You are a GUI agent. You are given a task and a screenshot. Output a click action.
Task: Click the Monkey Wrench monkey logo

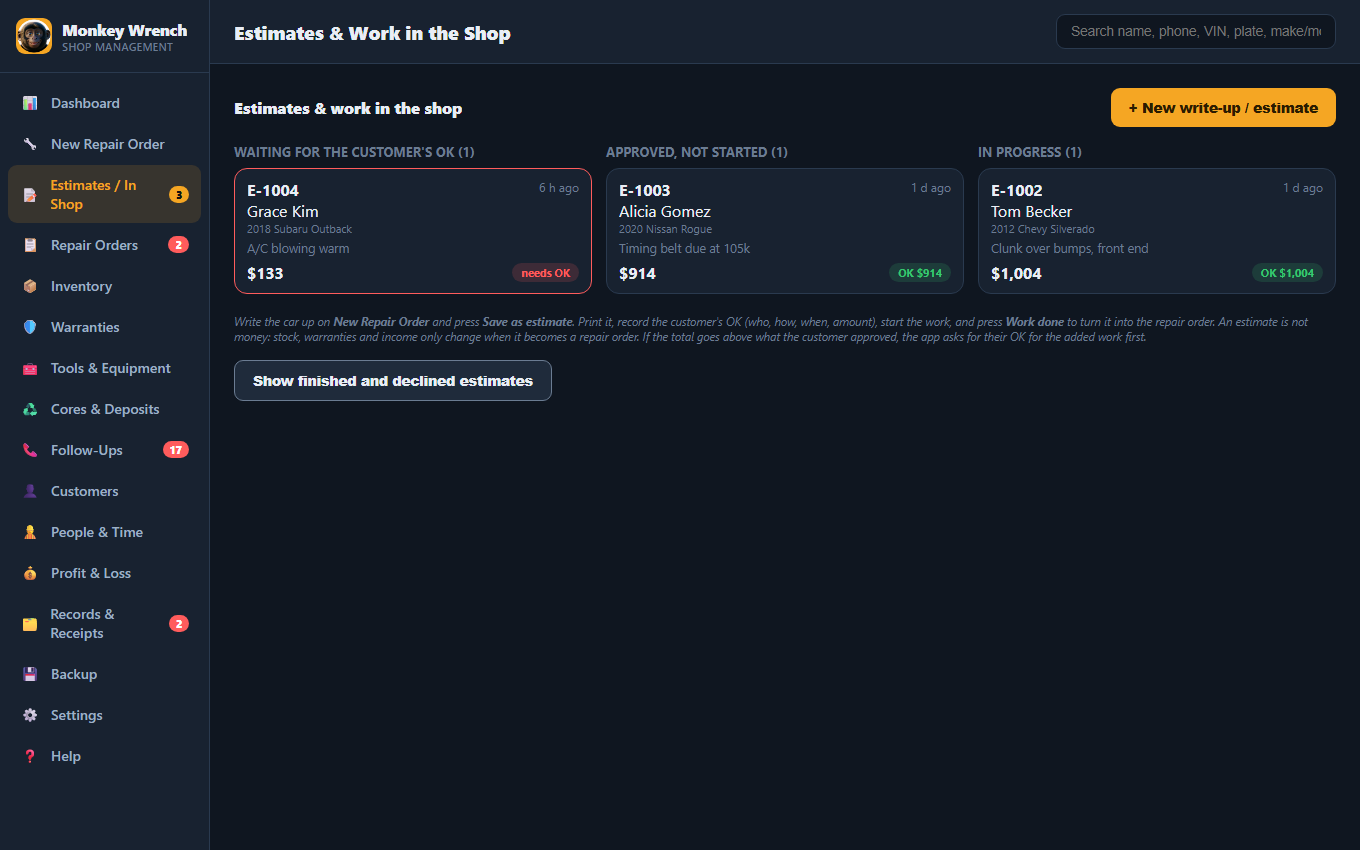[34, 36]
